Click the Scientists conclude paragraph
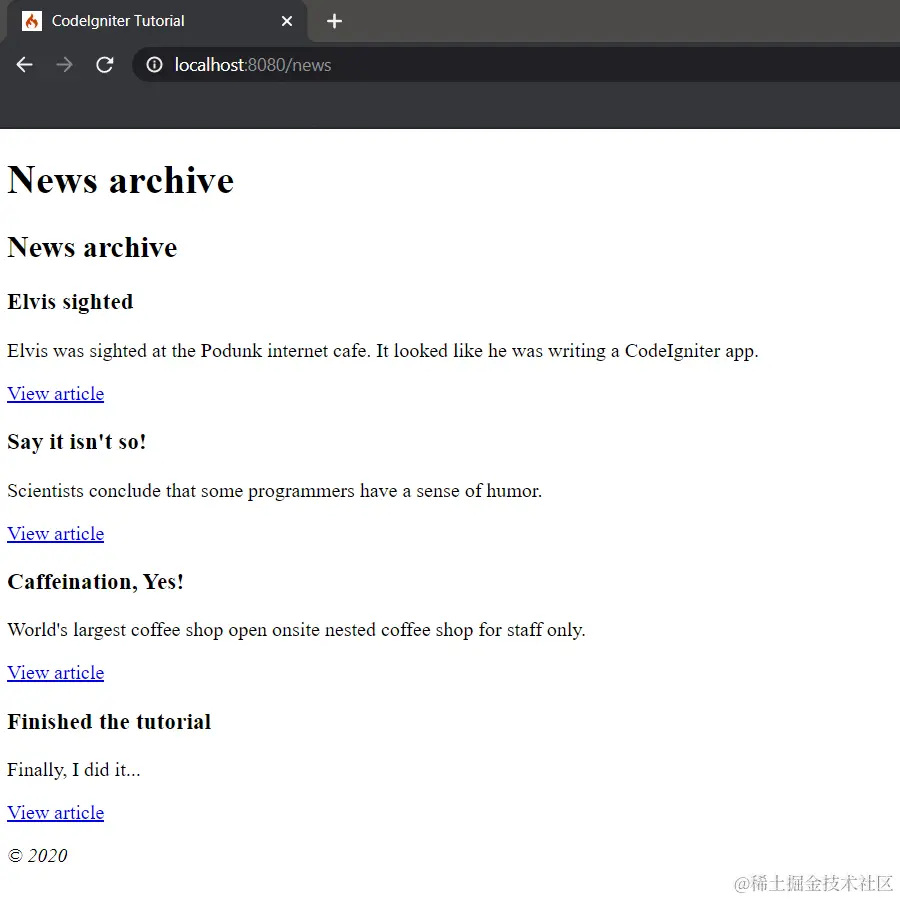Screen dimensions: 900x900 tap(274, 491)
